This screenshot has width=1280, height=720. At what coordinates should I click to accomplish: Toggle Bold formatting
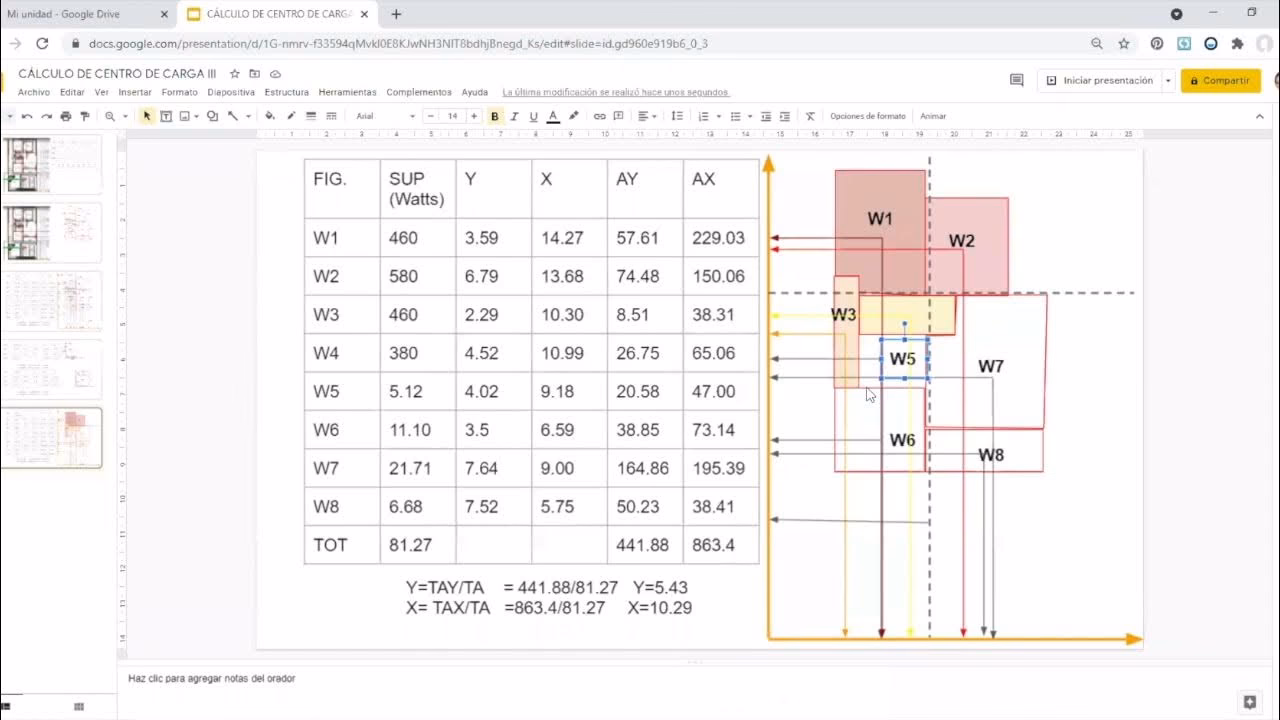click(495, 116)
